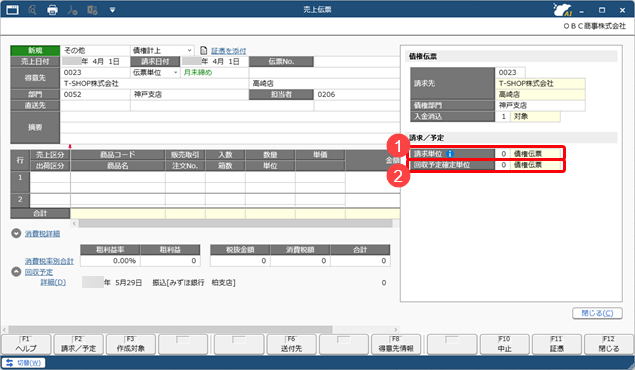This screenshot has height=370, width=635.
Task: Open the 消費税率別合計 link
Action: coord(49,261)
